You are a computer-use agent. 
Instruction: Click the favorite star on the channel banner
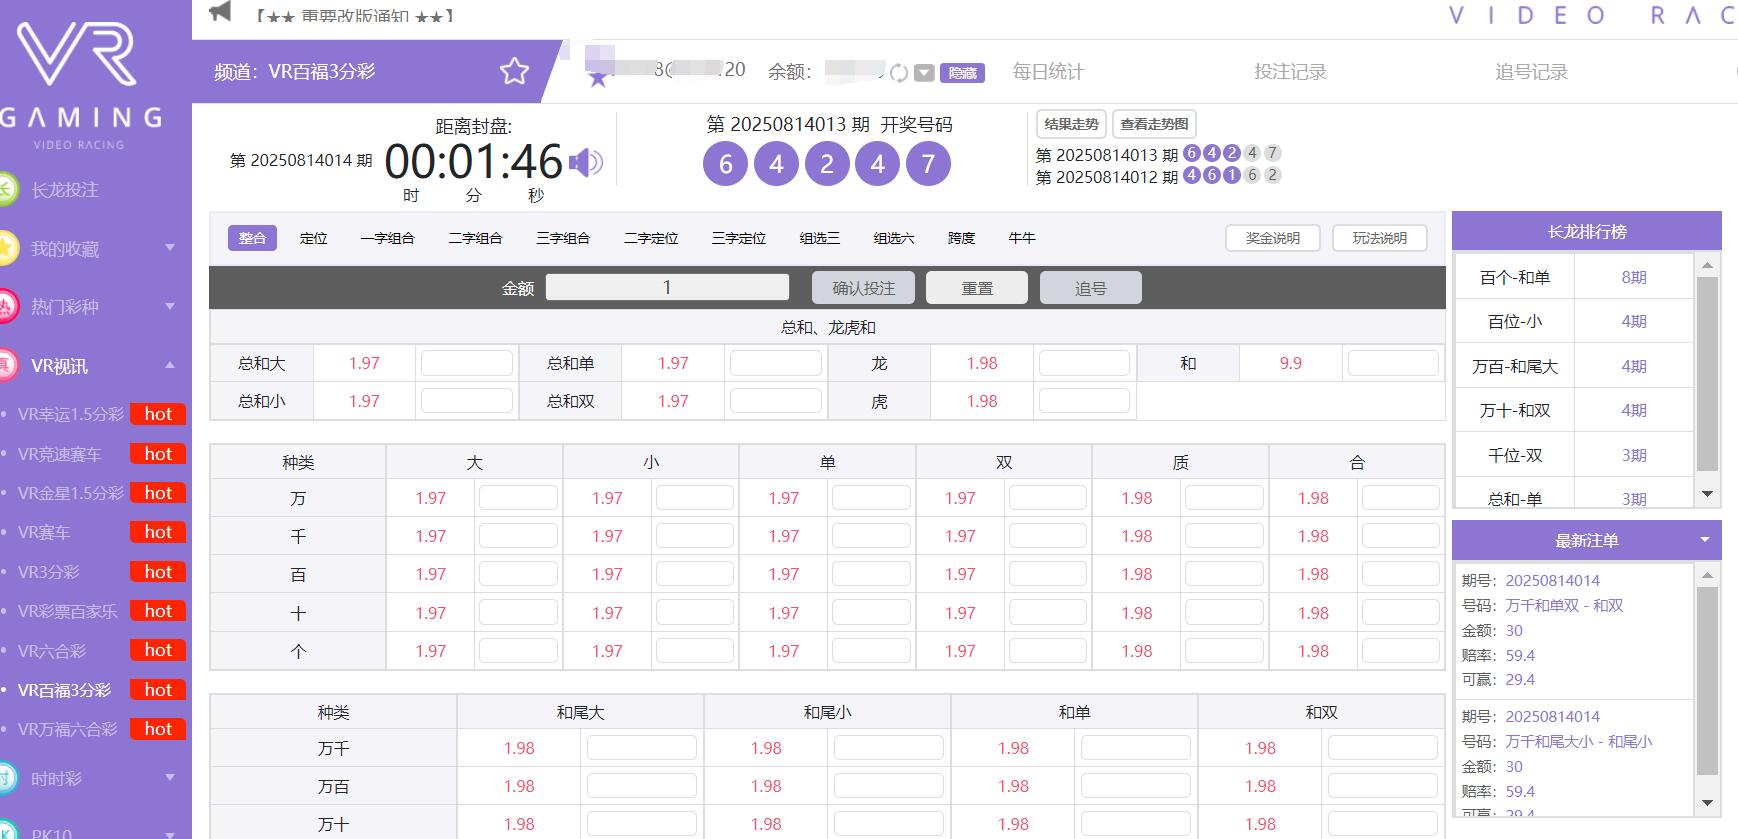click(x=514, y=71)
